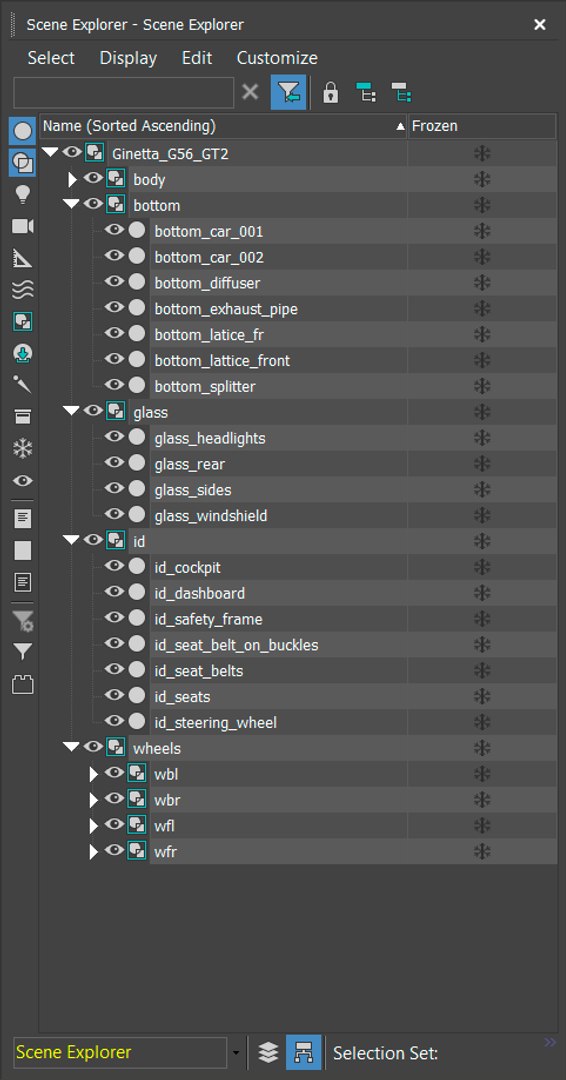Toggle the Display Space Warps filter icon
Screen dimensions: 566x1080
pos(23,291)
